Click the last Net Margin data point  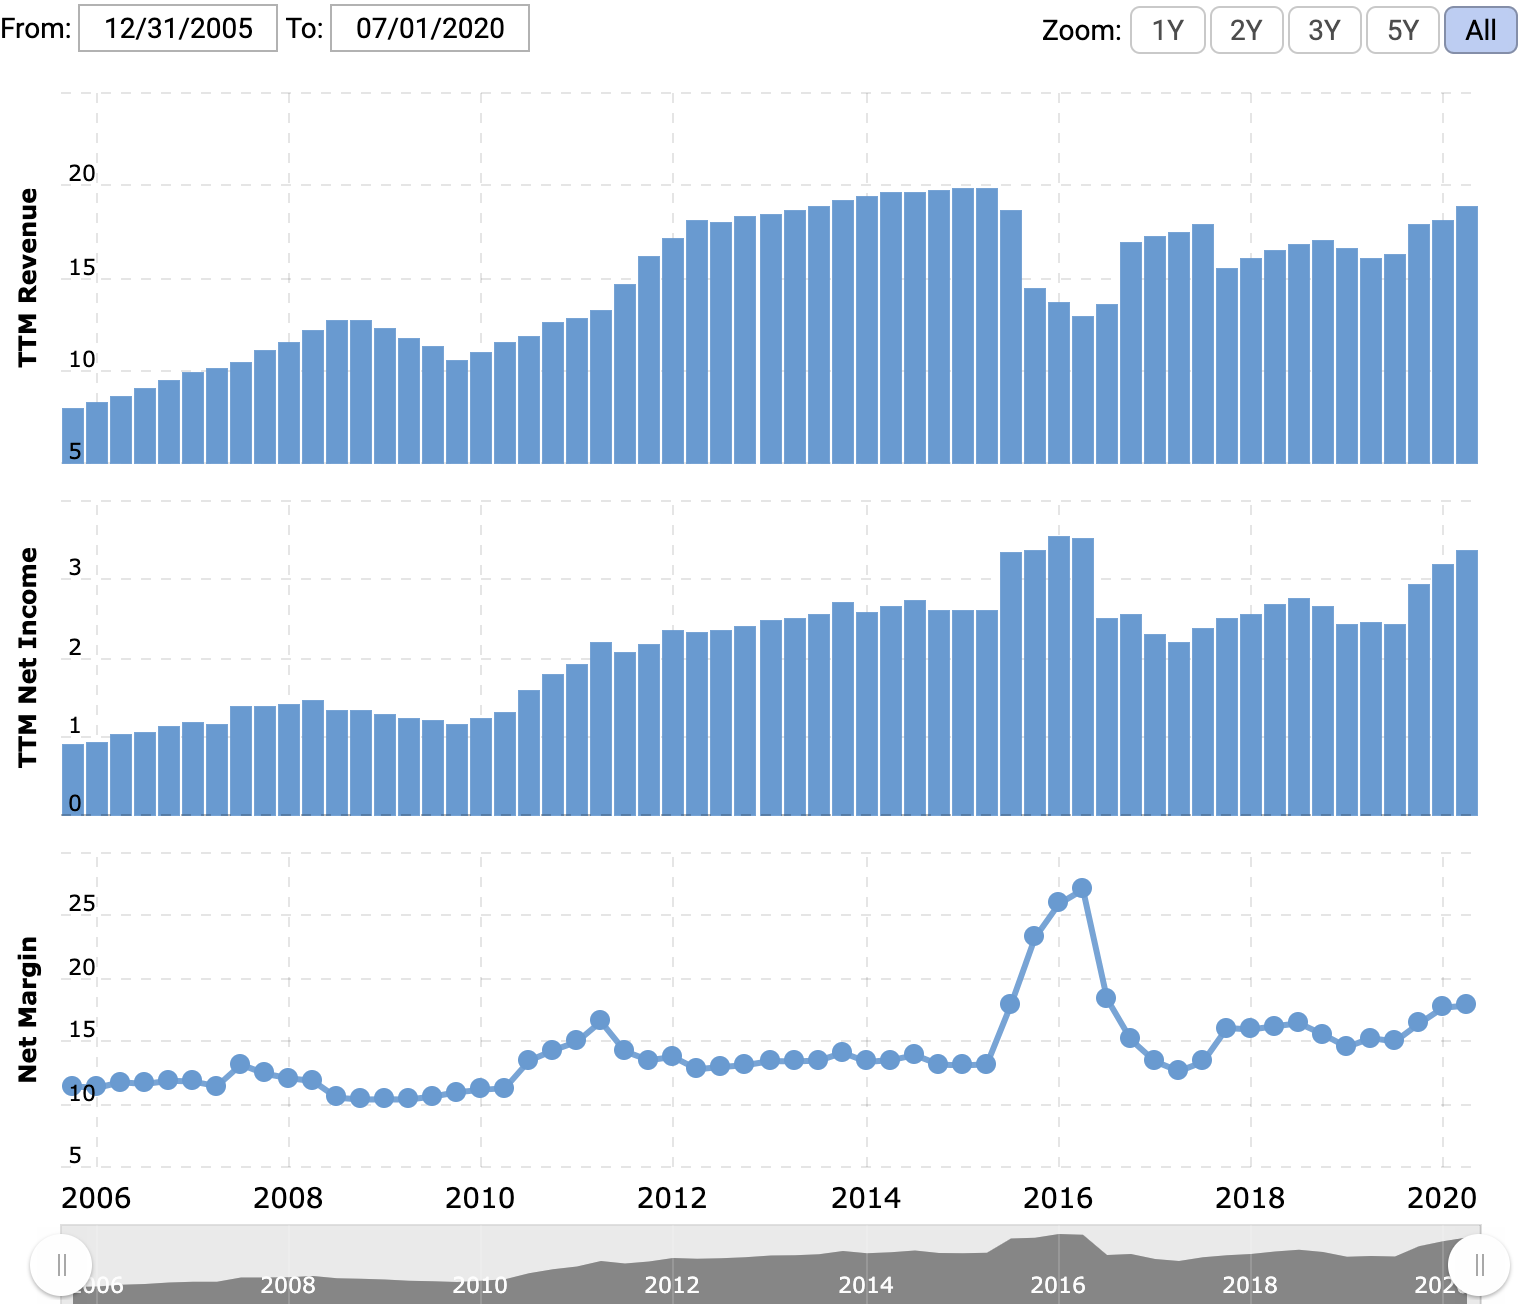pyautogui.click(x=1466, y=1004)
